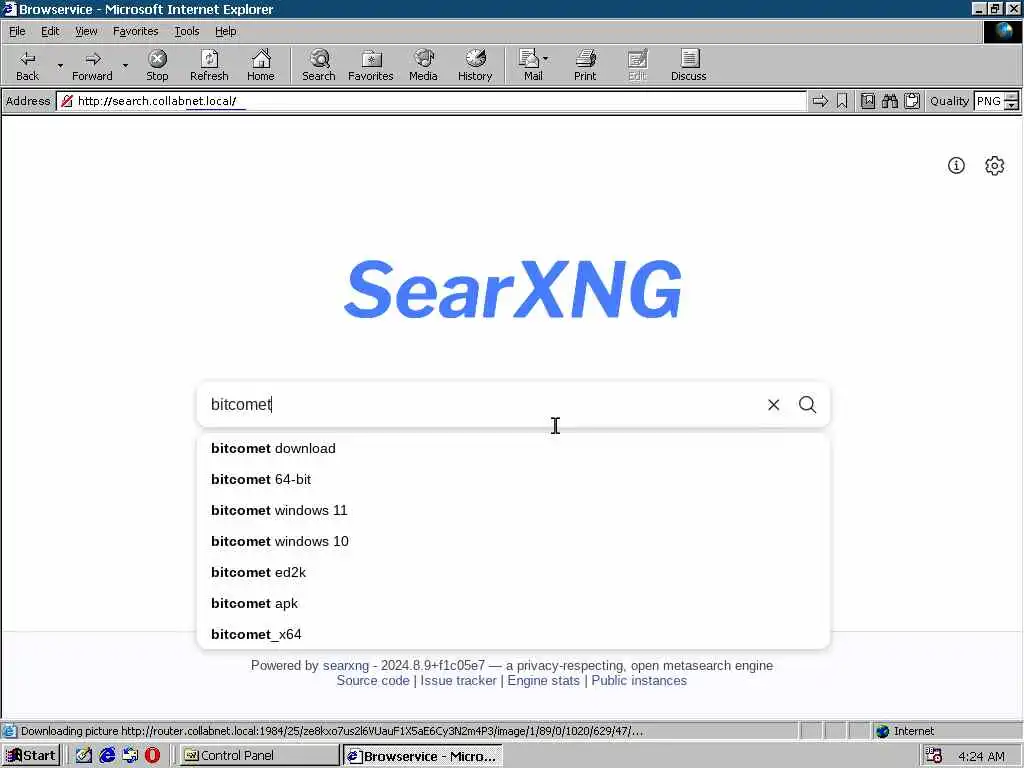Click the bookmark icon beside the Go arrow
The height and width of the screenshot is (768, 1024).
[842, 101]
